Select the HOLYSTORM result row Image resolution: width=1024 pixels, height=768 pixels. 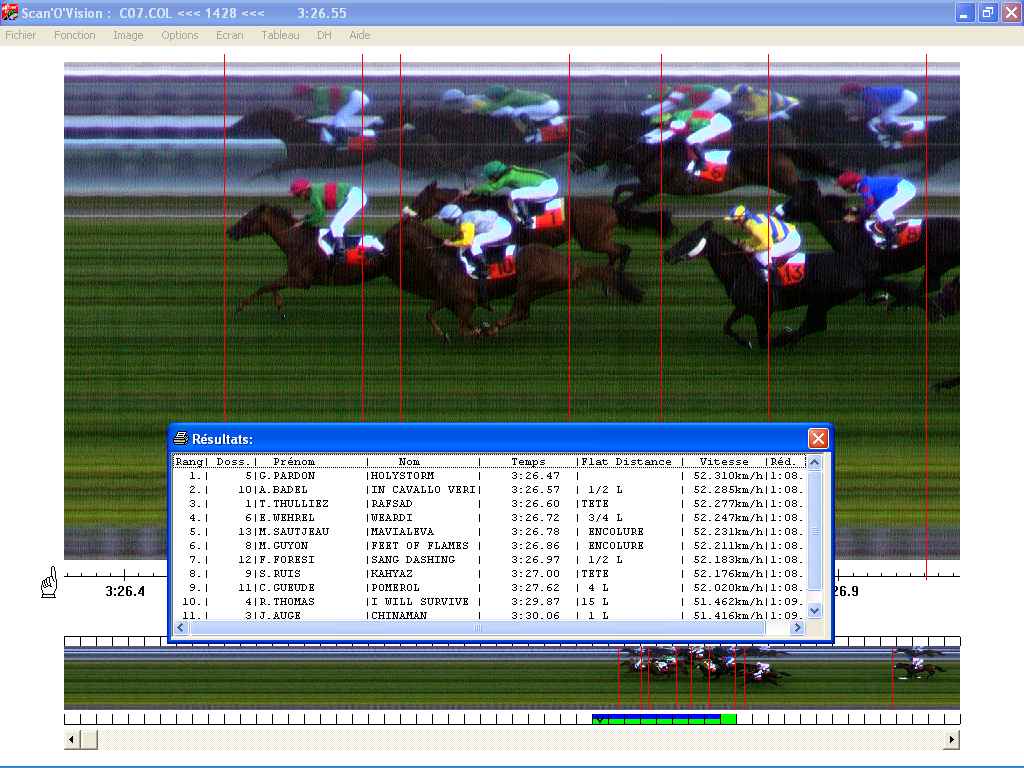[488, 475]
